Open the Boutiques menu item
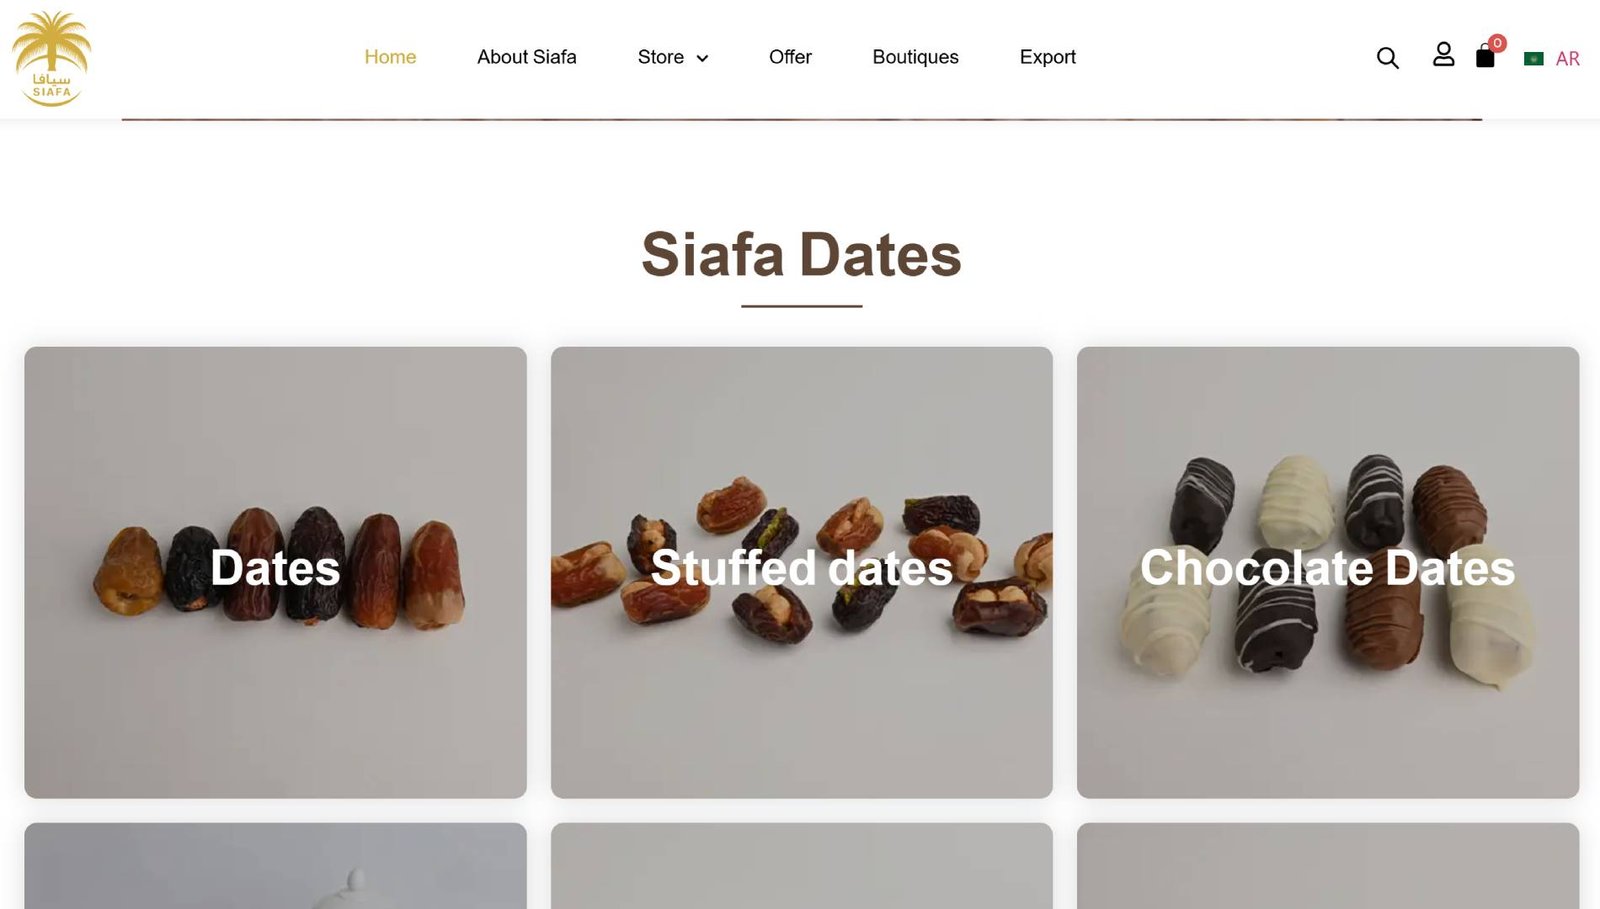Image resolution: width=1600 pixels, height=909 pixels. pyautogui.click(x=915, y=57)
